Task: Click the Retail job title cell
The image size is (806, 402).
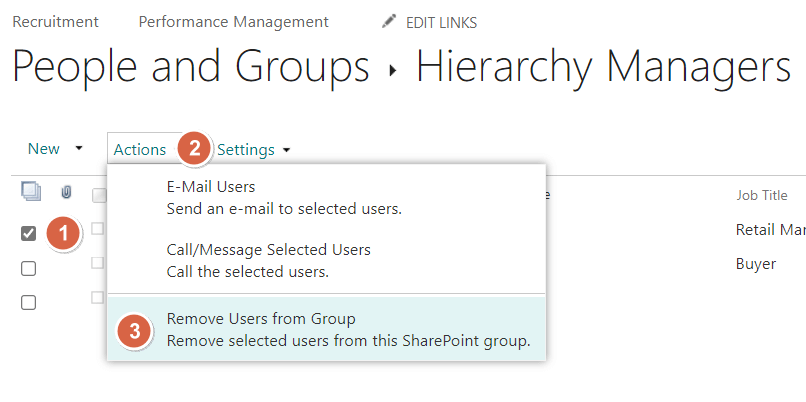Action: 771,230
